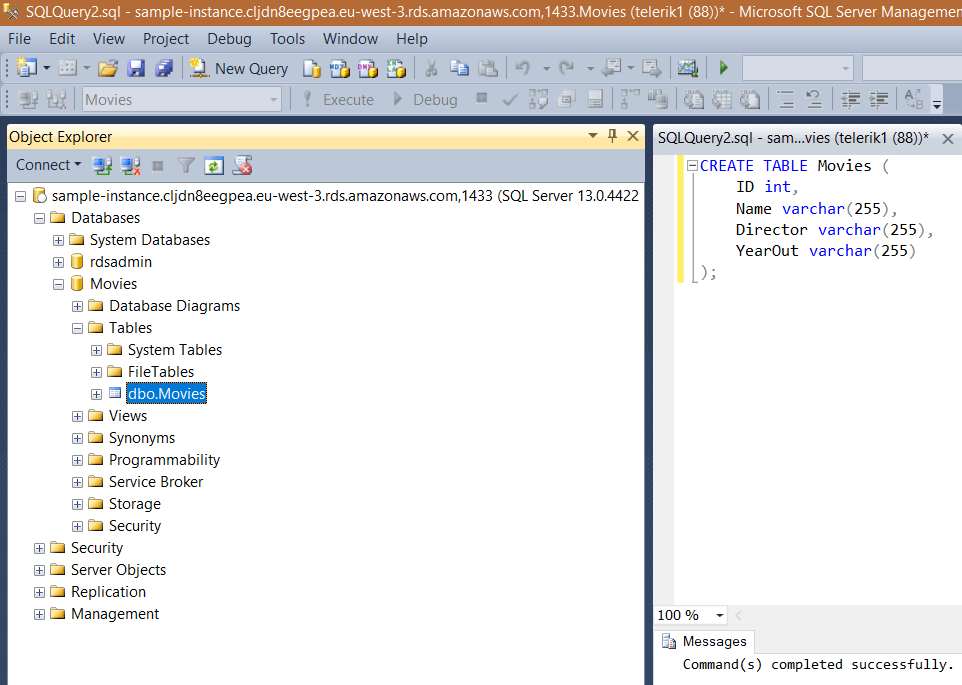The width and height of the screenshot is (962, 685).
Task: Click the New Query button
Action: coord(239,68)
